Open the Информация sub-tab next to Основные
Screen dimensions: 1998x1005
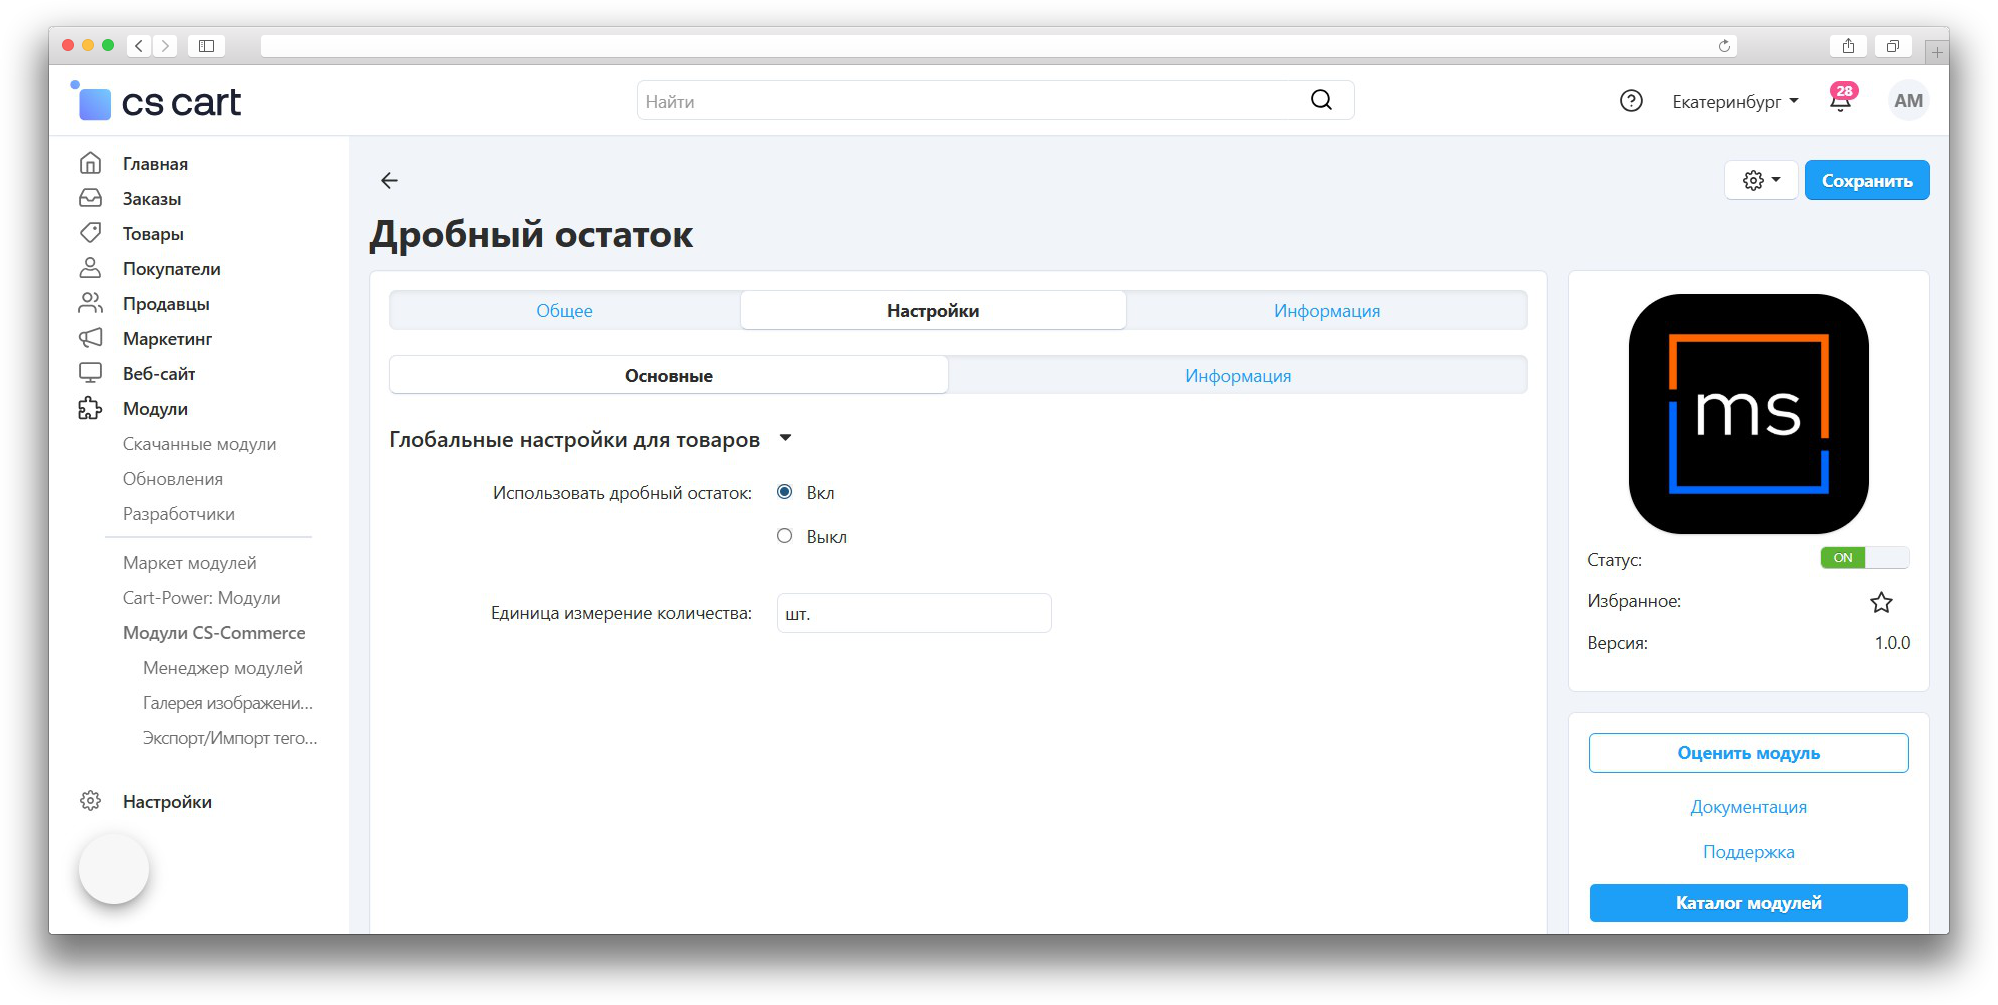pyautogui.click(x=1237, y=376)
